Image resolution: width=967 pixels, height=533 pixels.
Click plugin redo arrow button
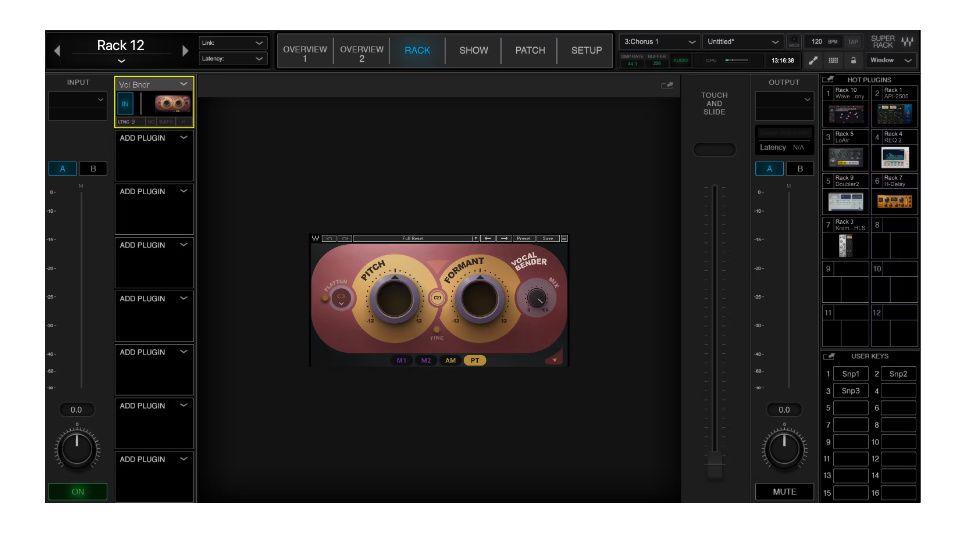point(345,238)
